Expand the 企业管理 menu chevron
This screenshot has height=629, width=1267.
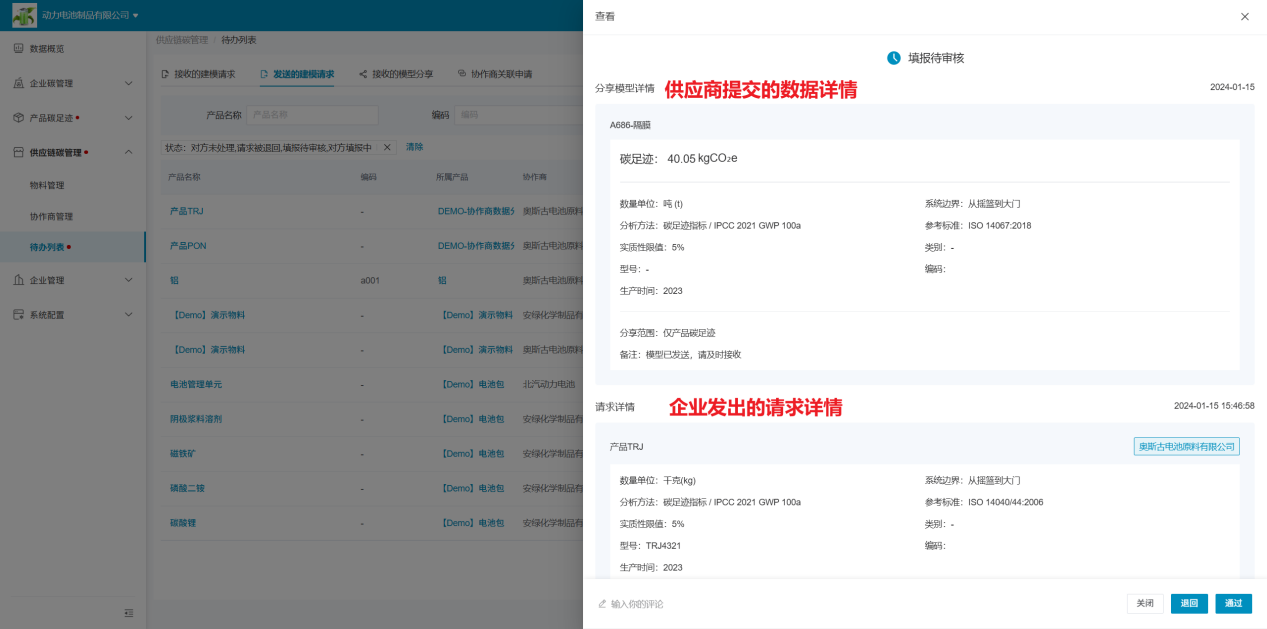click(128, 281)
